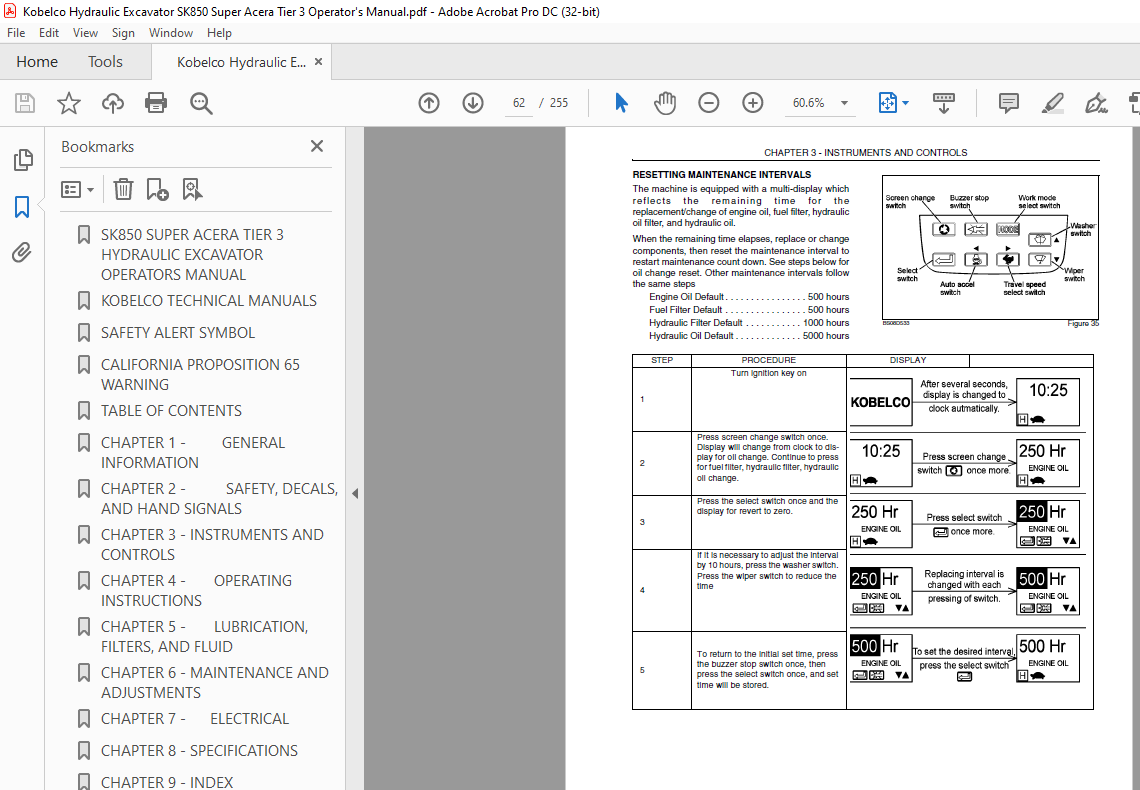Select the arrow selection tool

point(621,103)
